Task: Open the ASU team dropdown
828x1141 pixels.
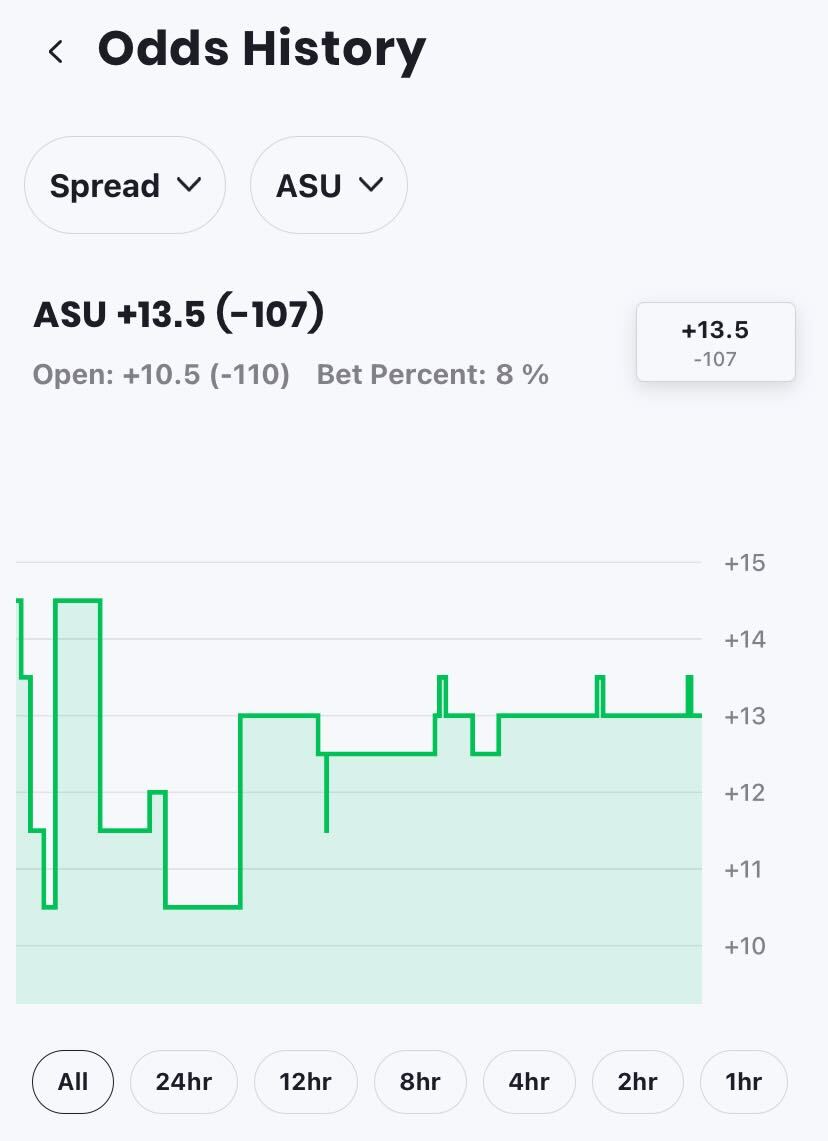Action: click(x=329, y=185)
